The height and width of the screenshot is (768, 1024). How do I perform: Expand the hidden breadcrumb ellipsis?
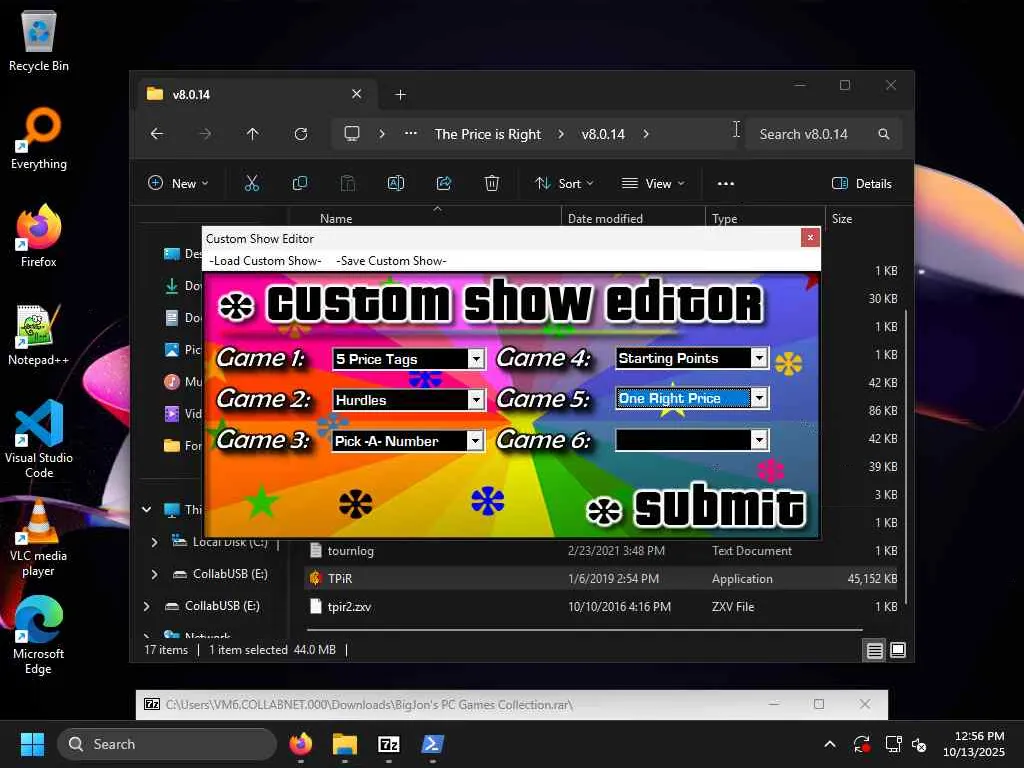tap(411, 134)
